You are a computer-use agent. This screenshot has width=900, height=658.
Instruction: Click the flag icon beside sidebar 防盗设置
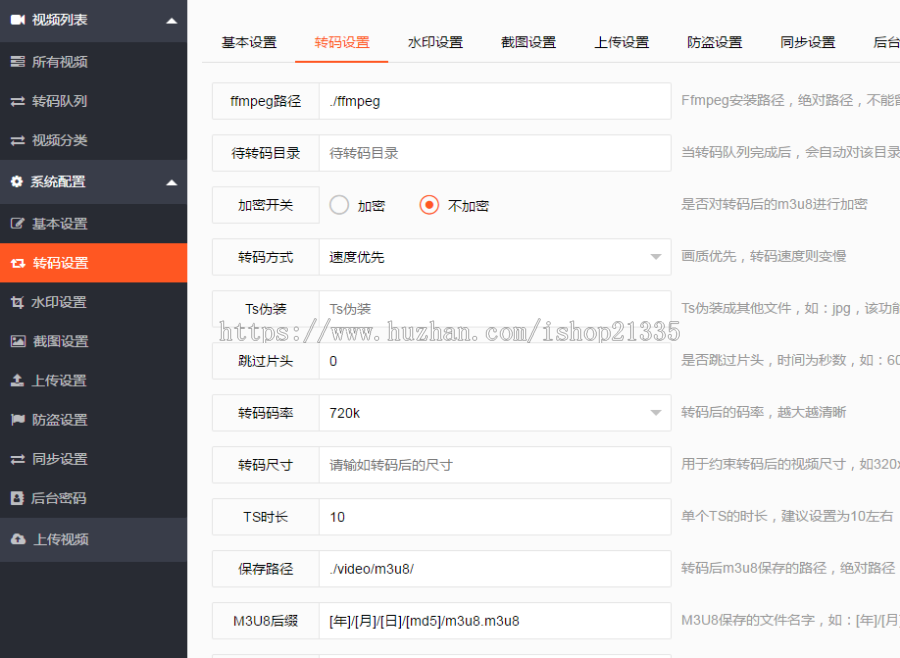pos(18,420)
